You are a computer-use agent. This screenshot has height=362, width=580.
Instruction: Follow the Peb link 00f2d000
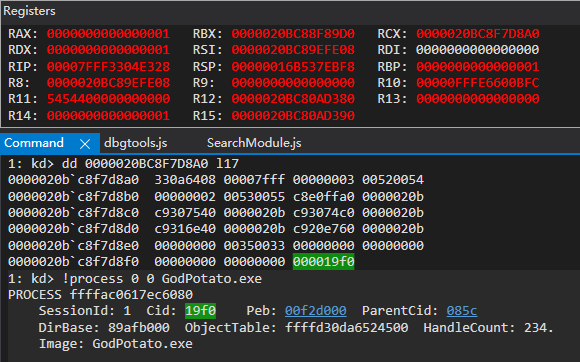pos(316,311)
